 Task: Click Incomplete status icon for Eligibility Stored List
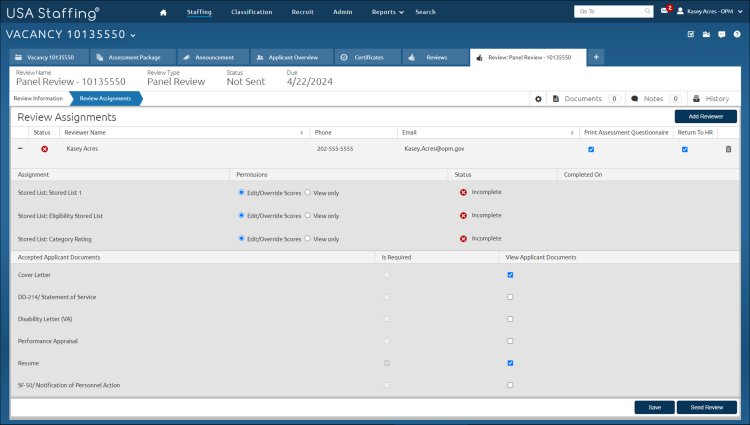coord(463,216)
